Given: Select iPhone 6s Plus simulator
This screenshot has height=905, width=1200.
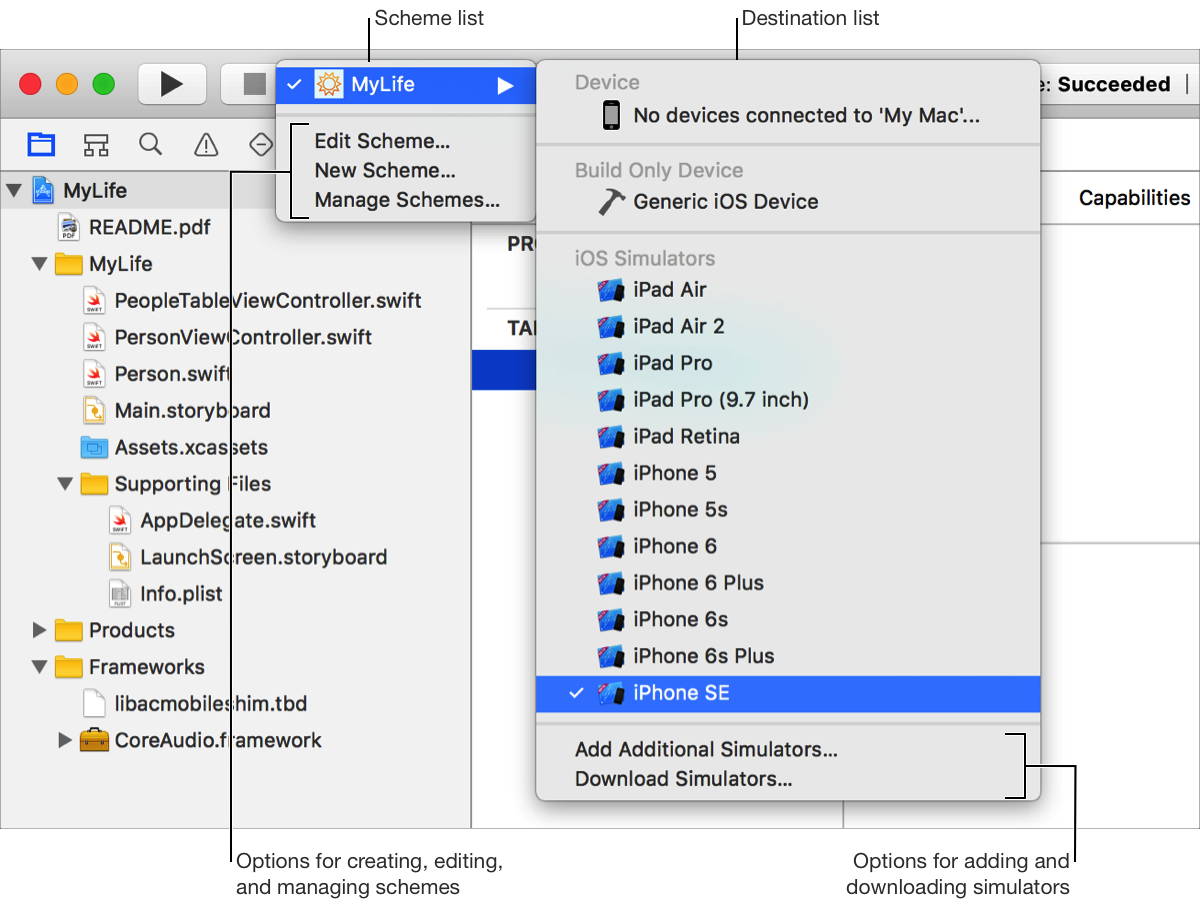Looking at the screenshot, I should pyautogui.click(x=788, y=657).
